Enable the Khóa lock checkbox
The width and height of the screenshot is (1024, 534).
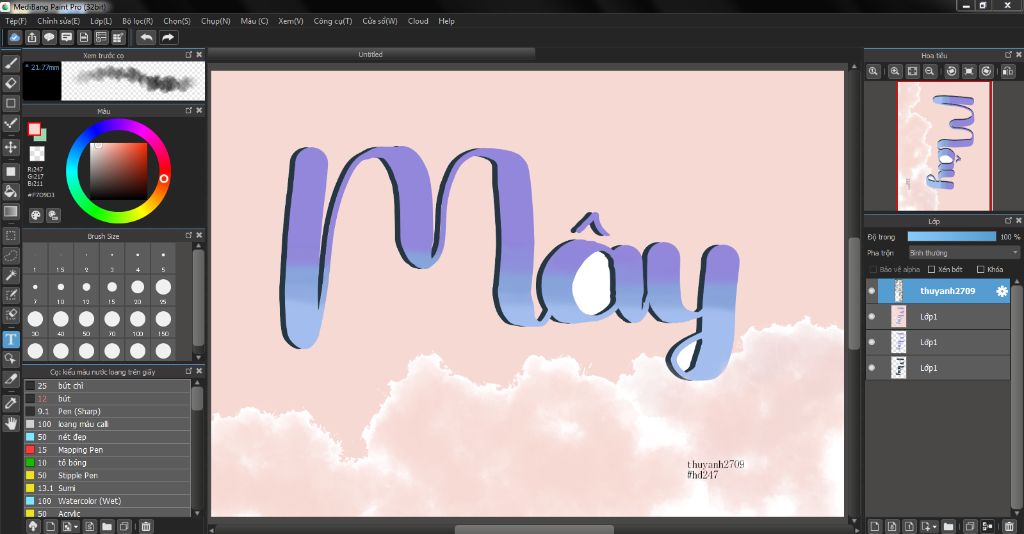click(980, 269)
